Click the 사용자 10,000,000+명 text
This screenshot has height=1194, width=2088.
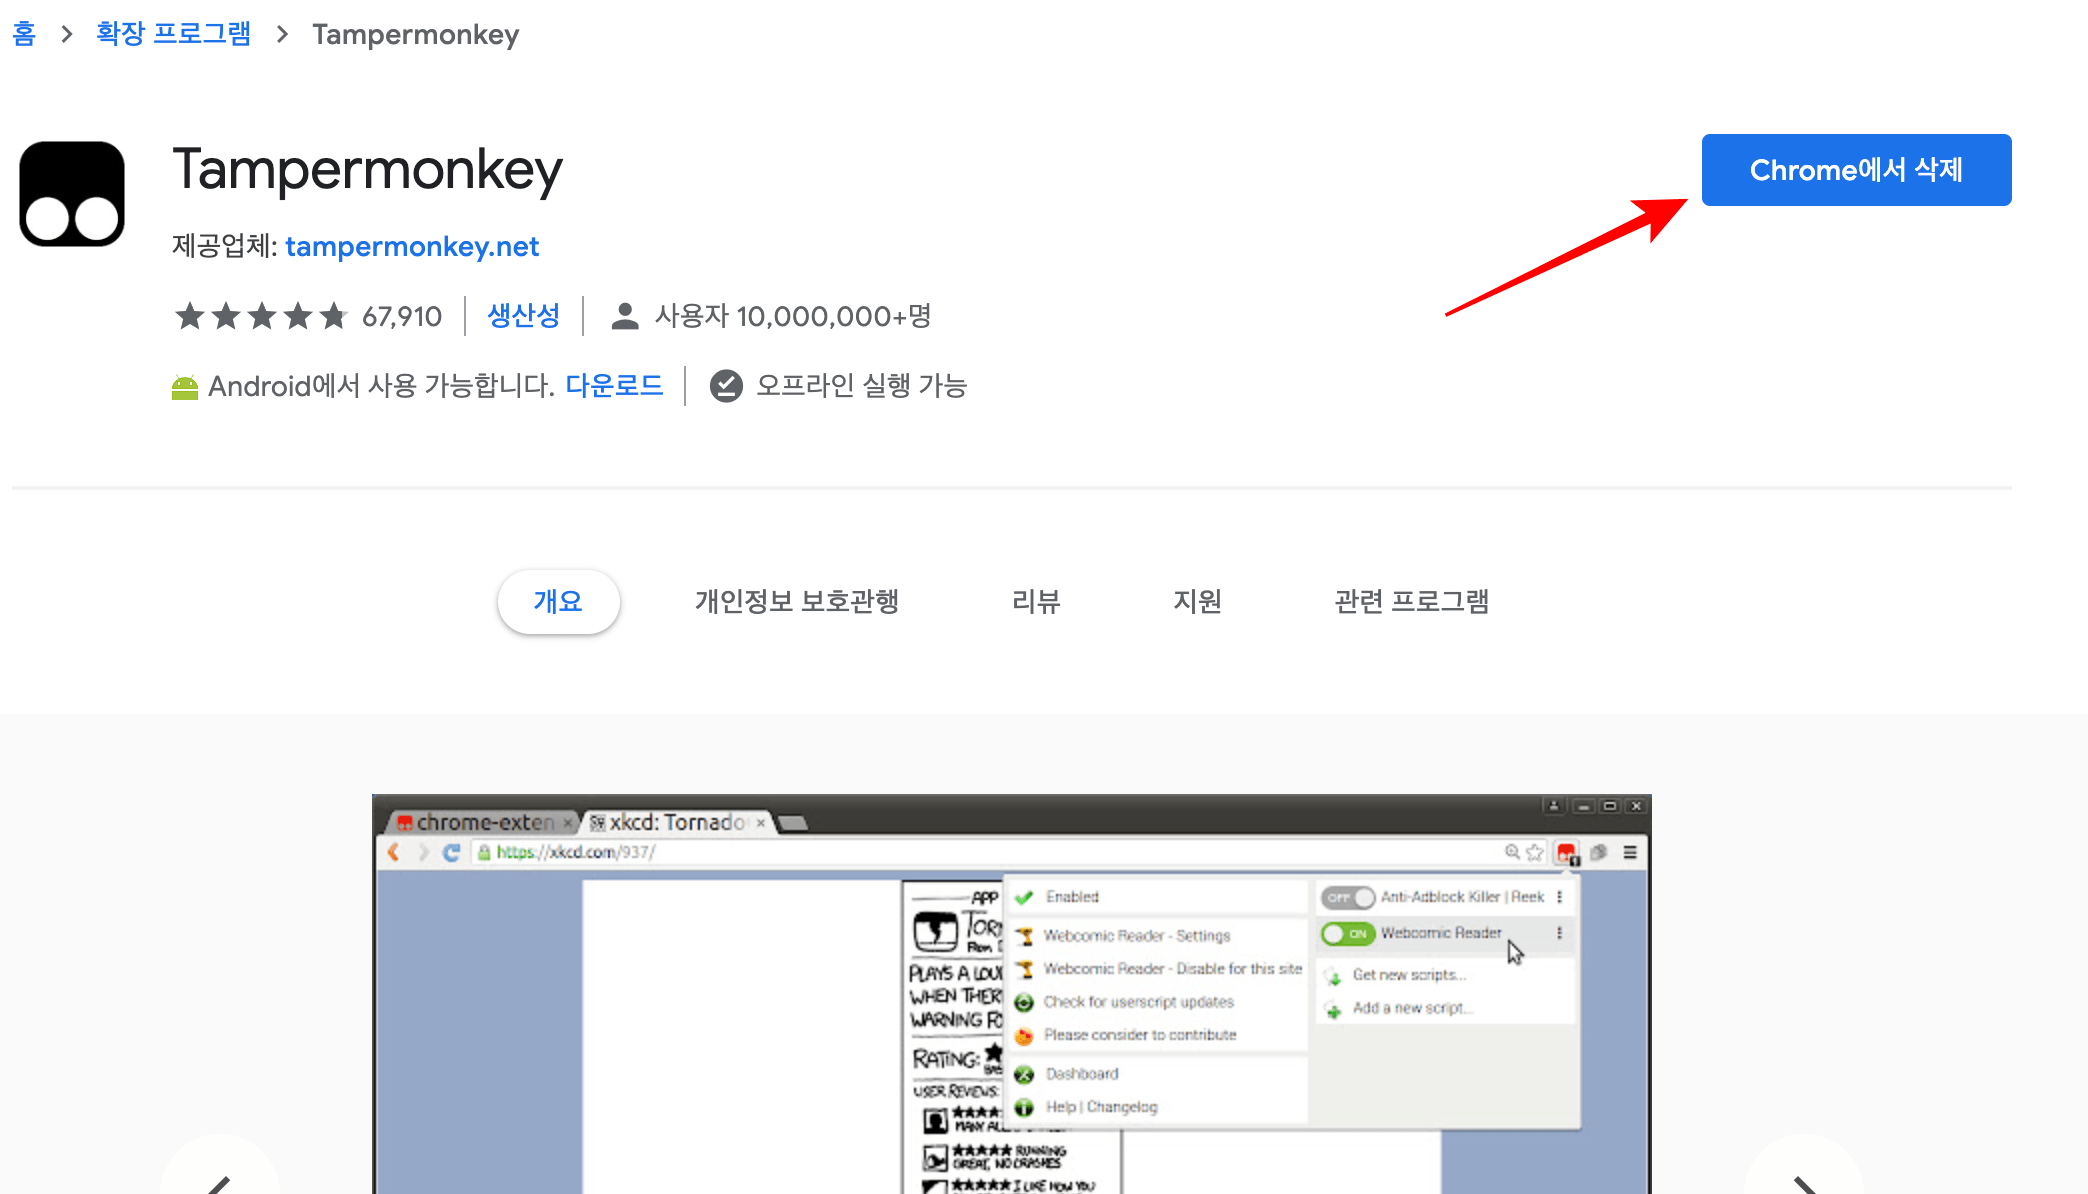tap(793, 316)
